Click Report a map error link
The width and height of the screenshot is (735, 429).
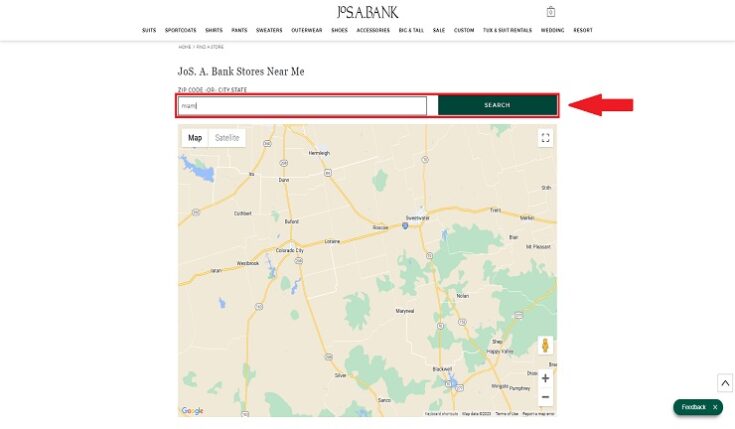(538, 414)
